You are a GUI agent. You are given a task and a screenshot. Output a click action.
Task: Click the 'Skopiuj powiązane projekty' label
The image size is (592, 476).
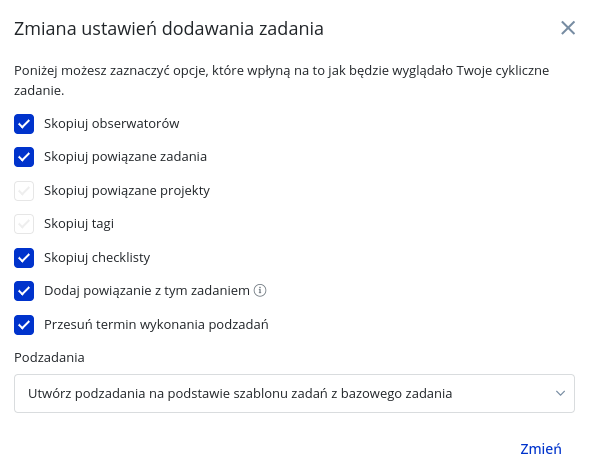click(127, 191)
